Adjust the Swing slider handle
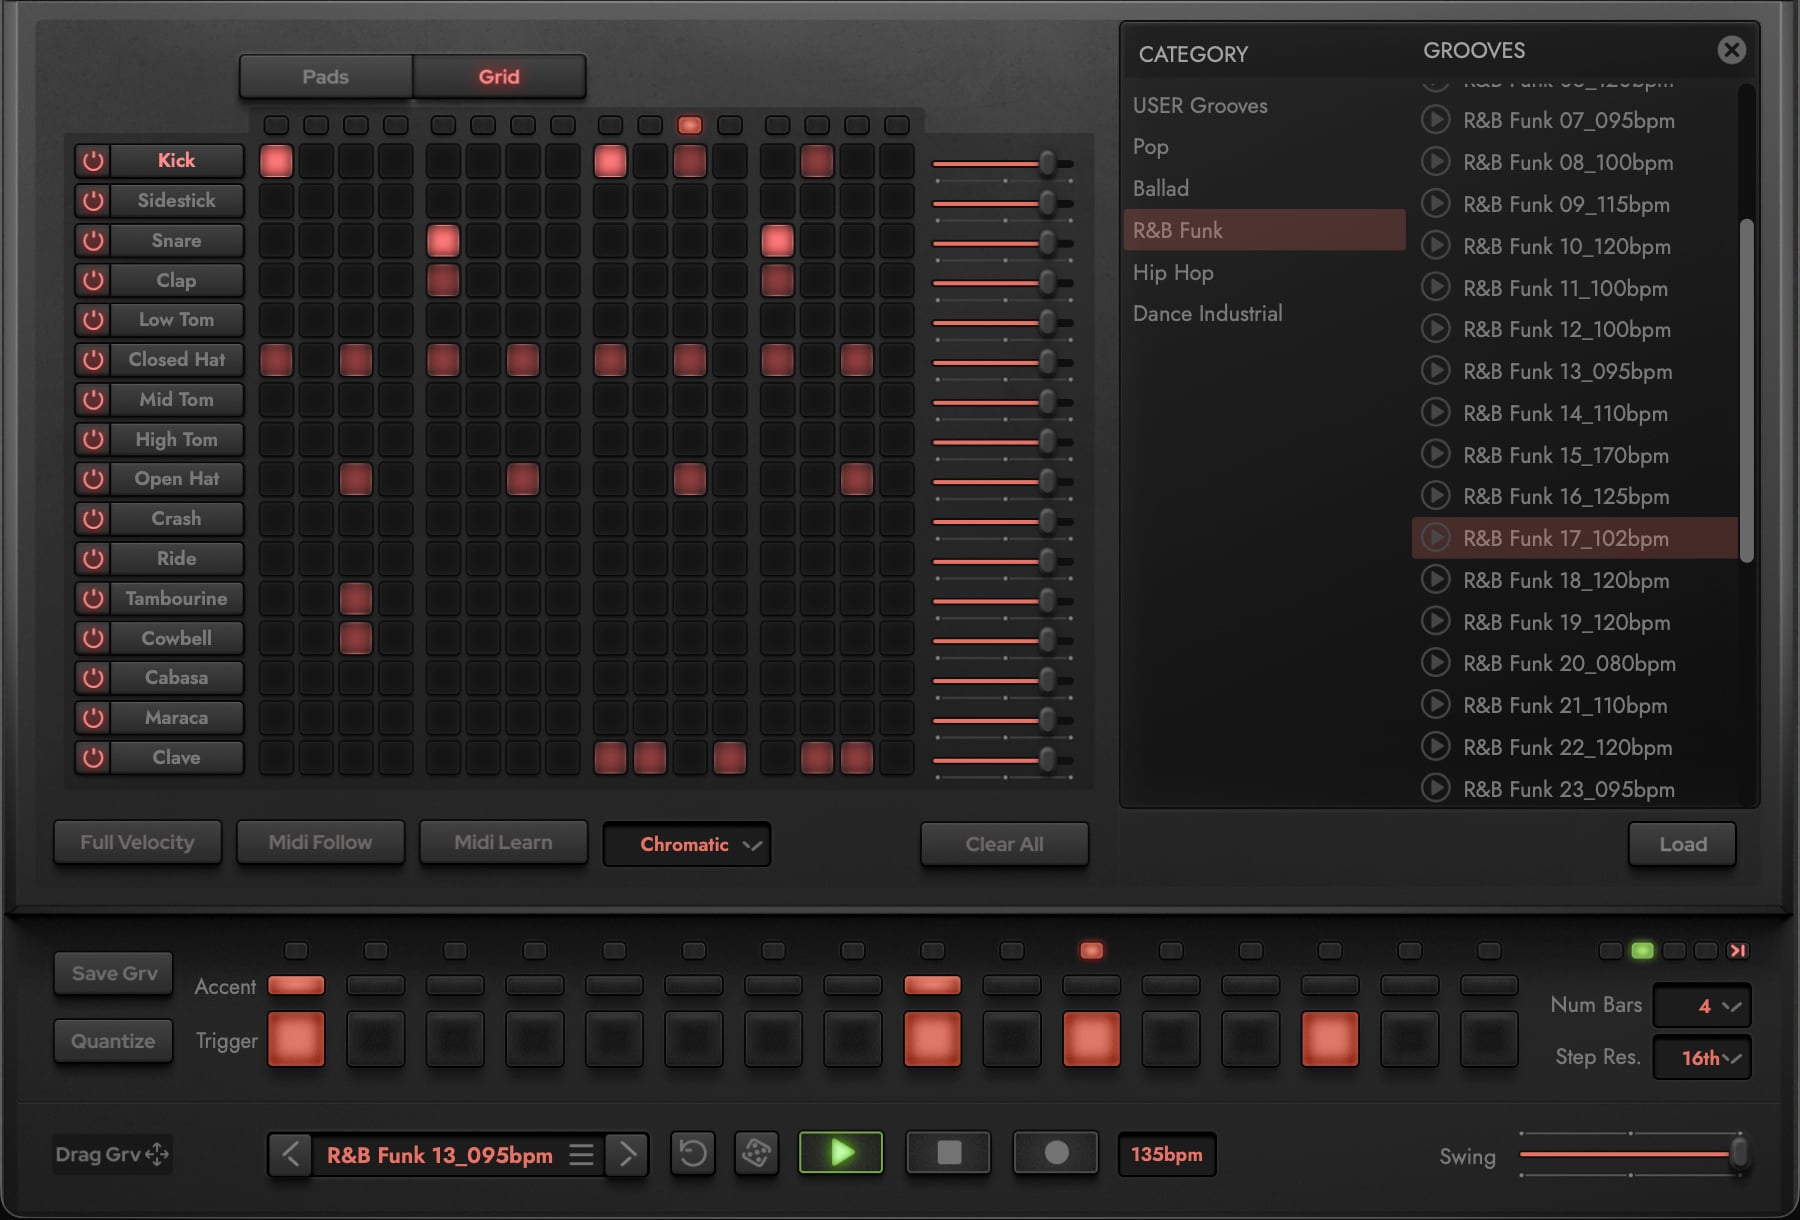1800x1220 pixels. tap(1740, 1153)
